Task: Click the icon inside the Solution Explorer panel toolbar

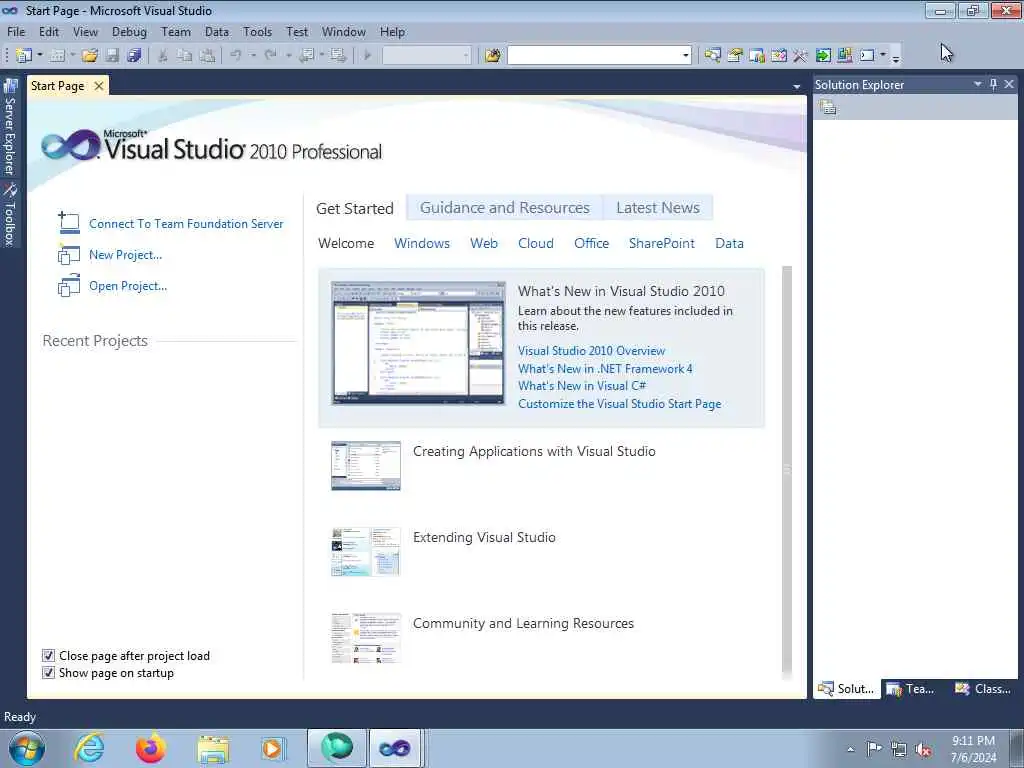Action: (x=827, y=107)
